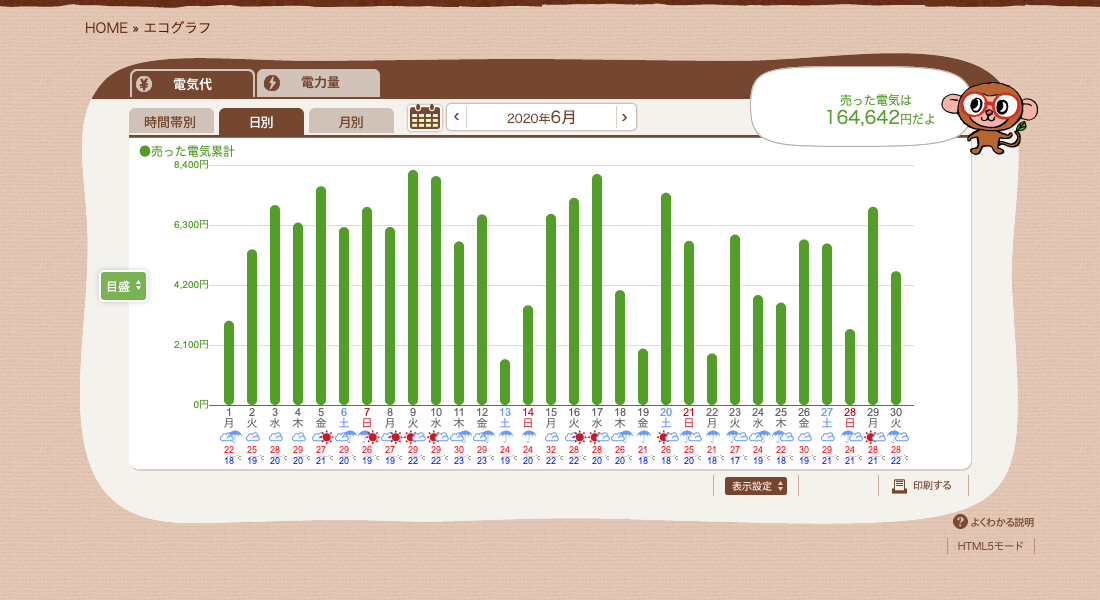This screenshot has height=600, width=1100.
Task: Click the 2020年6月 date field
Action: tap(541, 117)
